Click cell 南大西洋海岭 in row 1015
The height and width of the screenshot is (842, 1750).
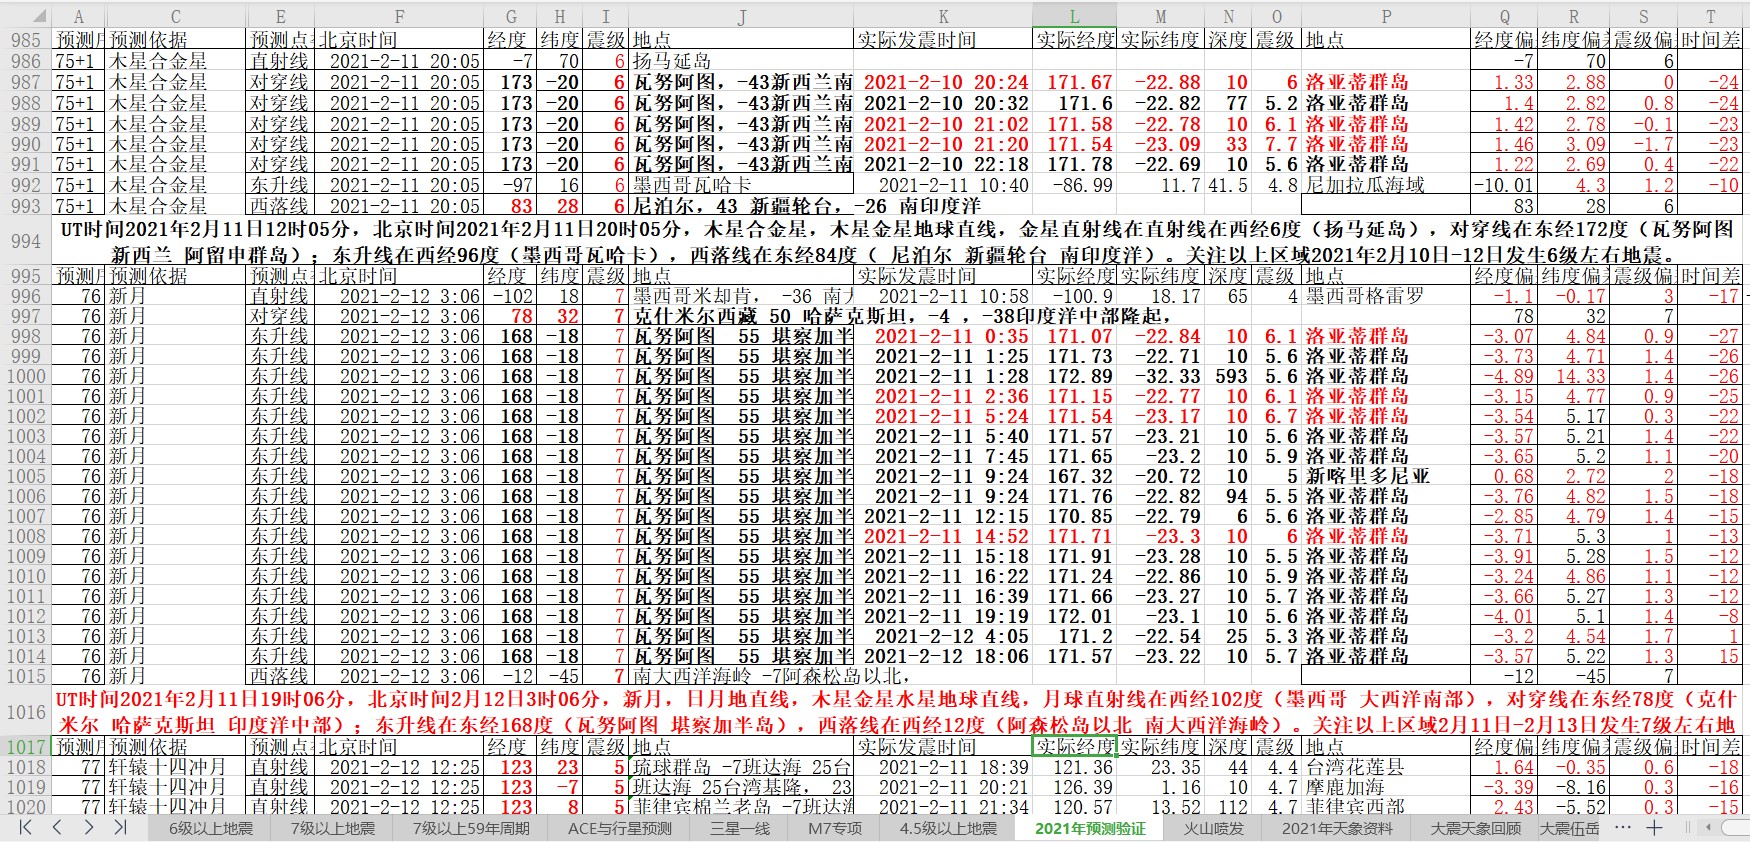click(x=741, y=676)
